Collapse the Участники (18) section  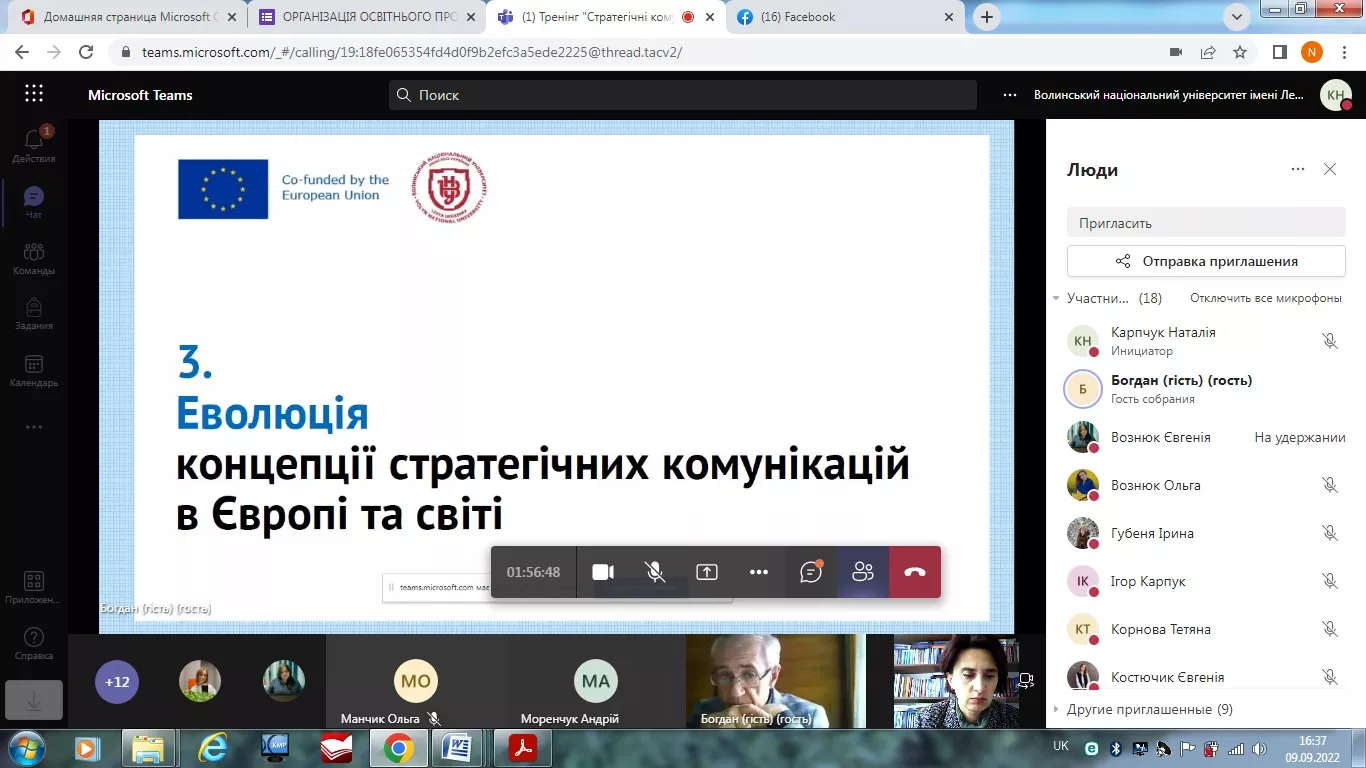[x=1056, y=298]
